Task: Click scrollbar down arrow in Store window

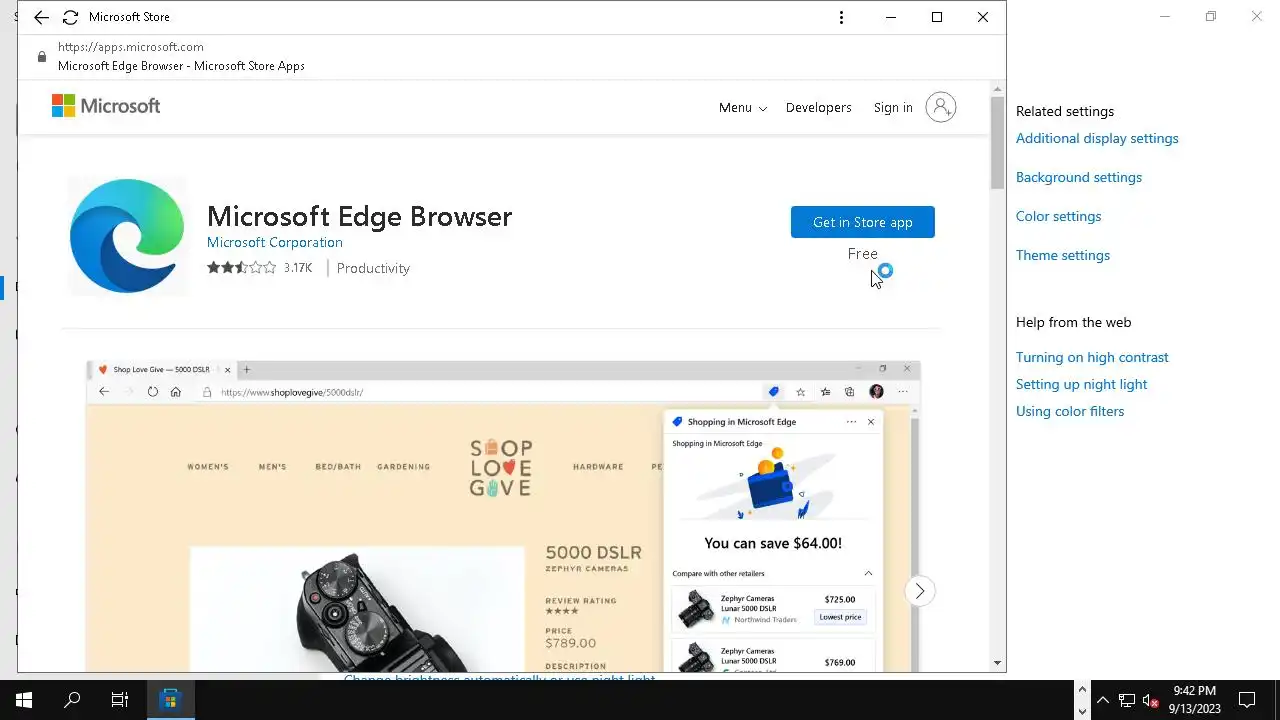Action: (997, 663)
